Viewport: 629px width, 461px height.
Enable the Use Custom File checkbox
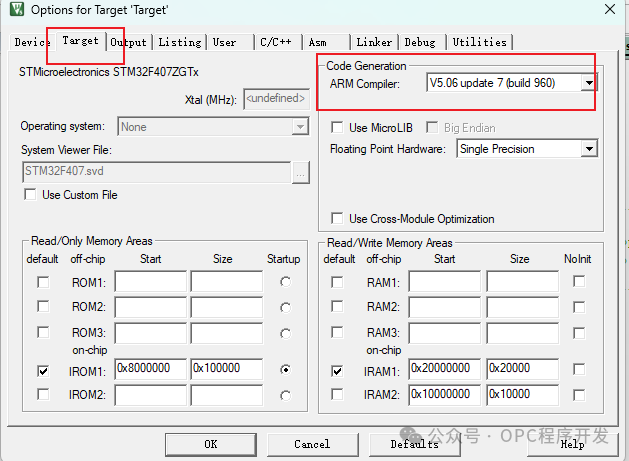[x=30, y=195]
